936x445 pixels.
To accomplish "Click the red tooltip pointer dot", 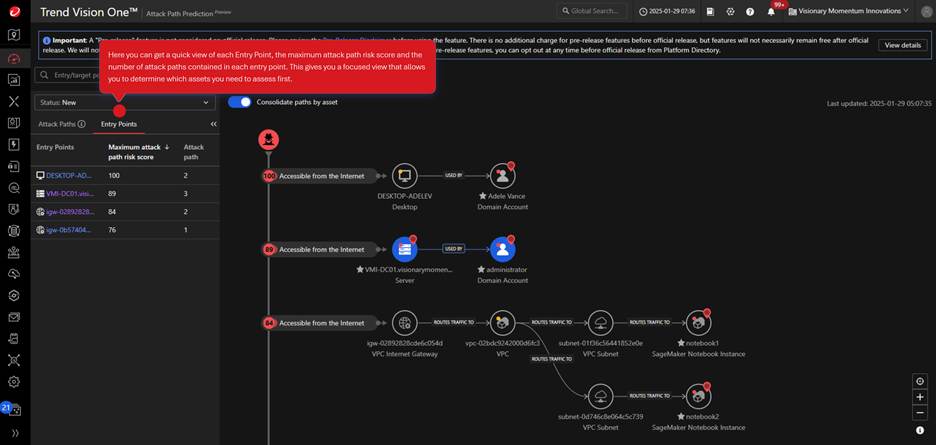I will click(119, 111).
